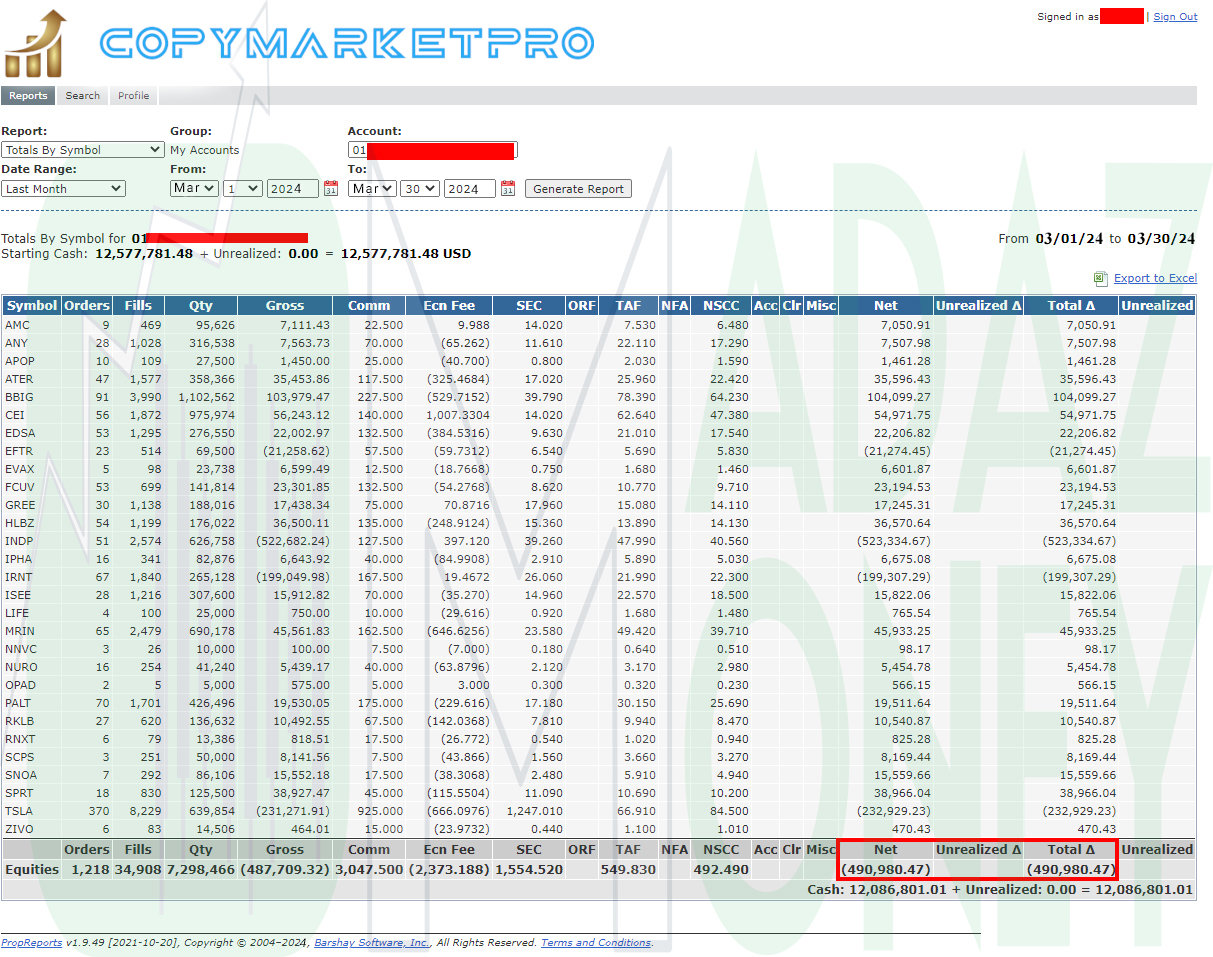The height and width of the screenshot is (957, 1213).
Task: Open the From day dropdown
Action: coord(242,188)
